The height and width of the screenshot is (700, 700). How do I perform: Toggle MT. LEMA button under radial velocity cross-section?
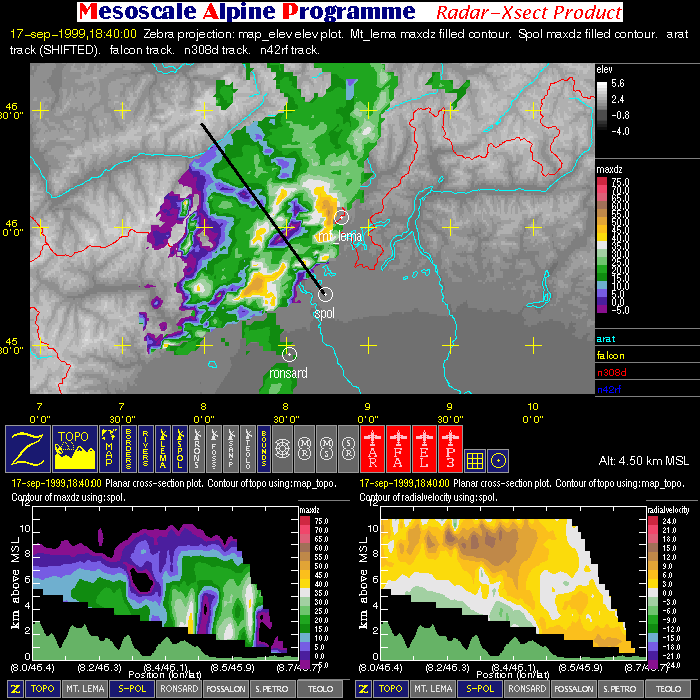(433, 688)
